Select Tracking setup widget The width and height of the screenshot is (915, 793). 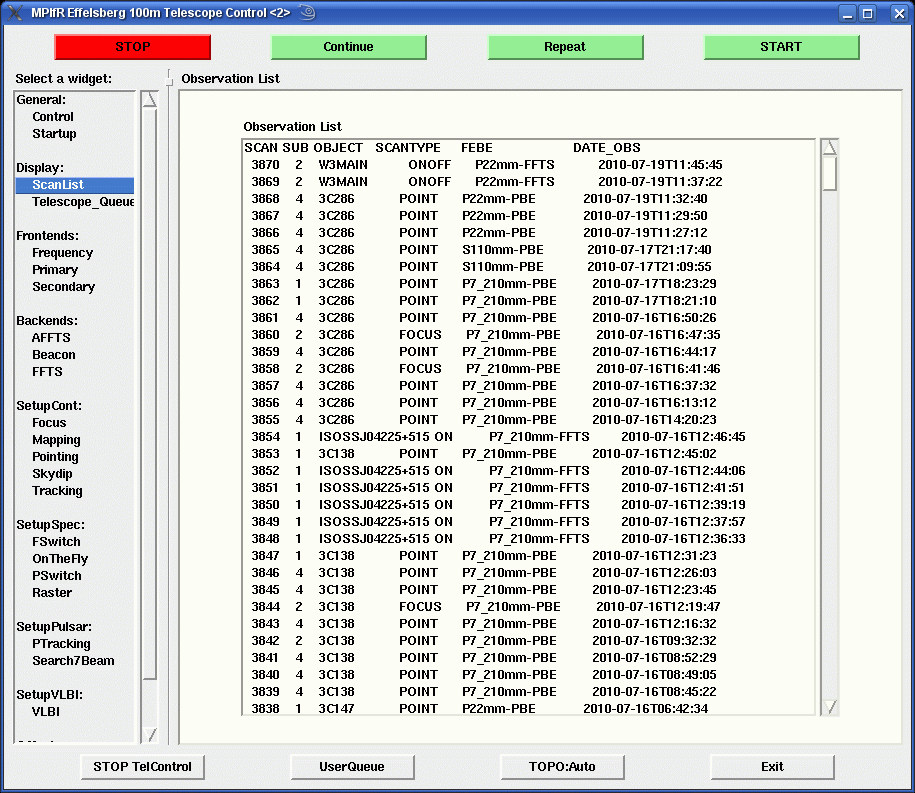tap(57, 490)
